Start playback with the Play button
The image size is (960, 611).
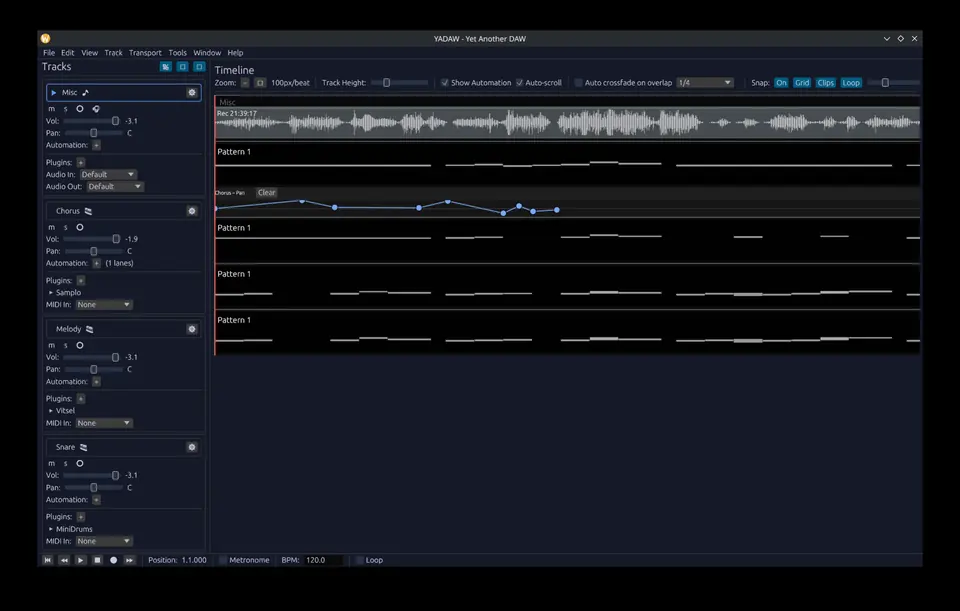[80, 560]
